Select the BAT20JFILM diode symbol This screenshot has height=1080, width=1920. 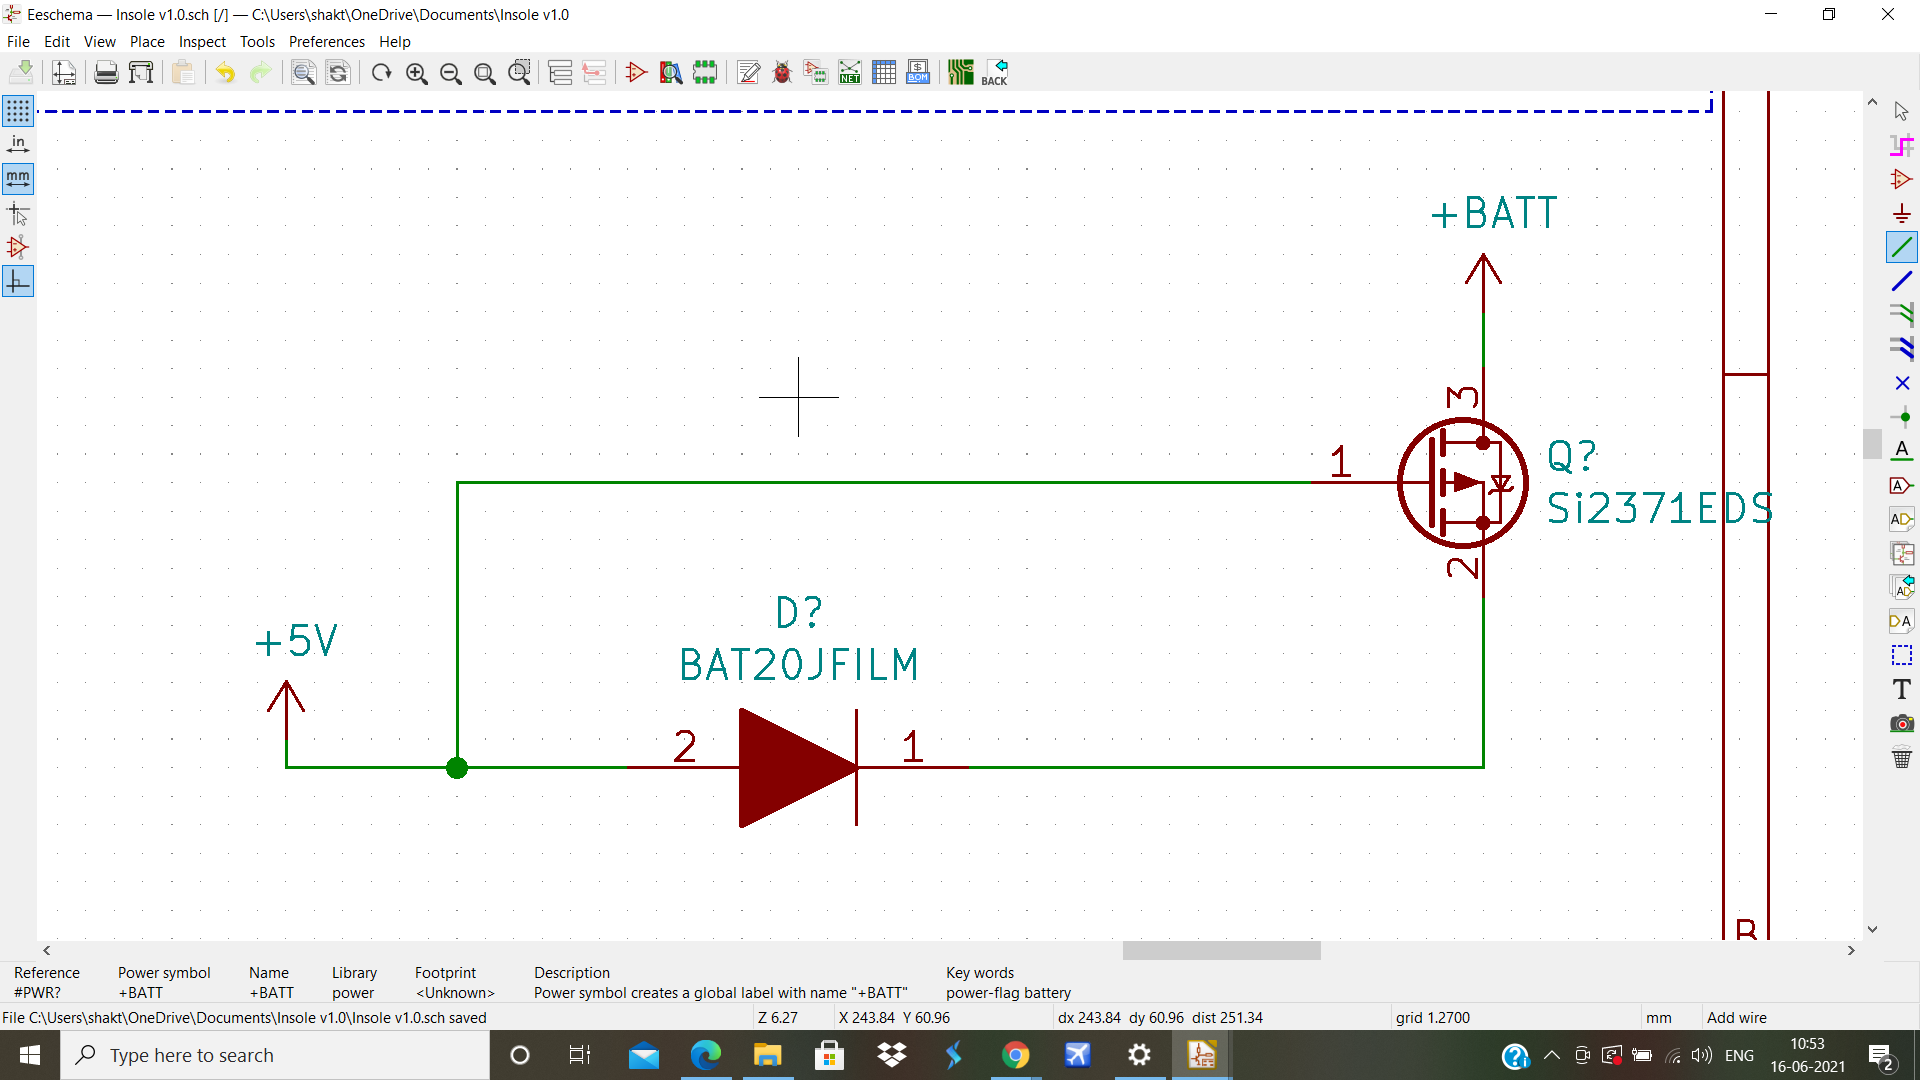[x=798, y=768]
